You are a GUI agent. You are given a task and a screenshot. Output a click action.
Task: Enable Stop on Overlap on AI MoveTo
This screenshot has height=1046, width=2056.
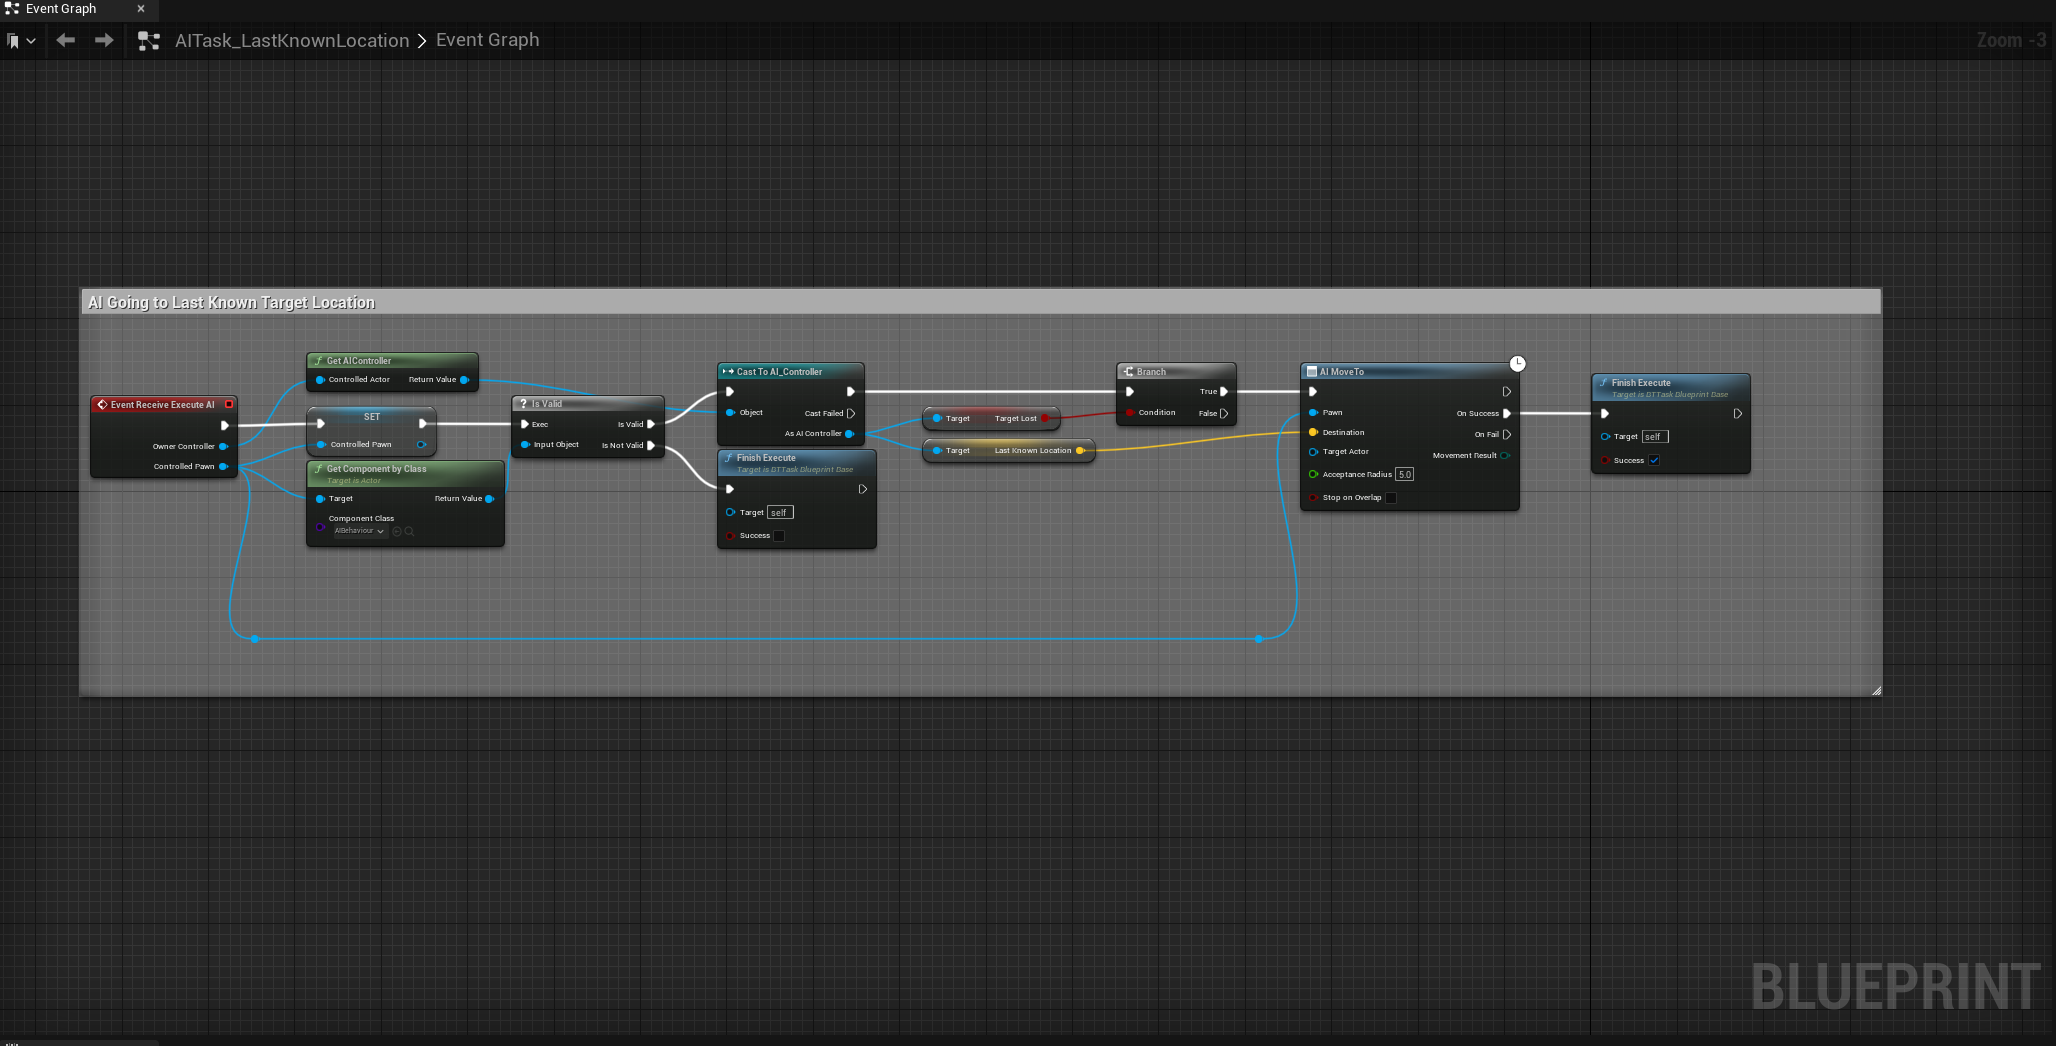pos(1390,497)
